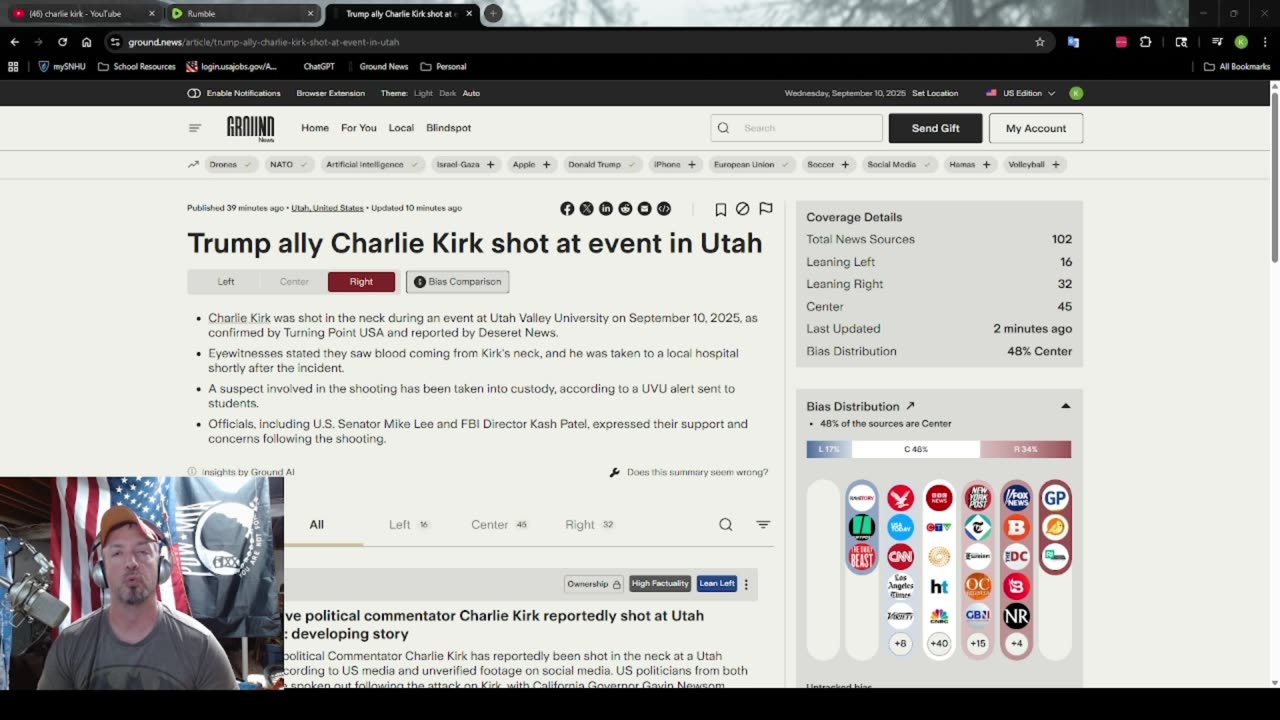This screenshot has width=1280, height=720.
Task: Open the filter icon in article list
Action: [x=763, y=524]
